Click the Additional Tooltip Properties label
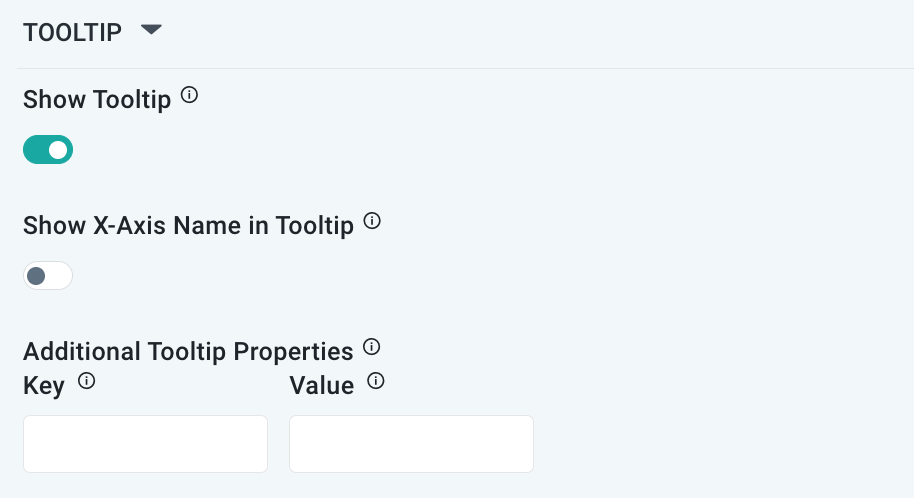This screenshot has height=498, width=914. (x=188, y=352)
